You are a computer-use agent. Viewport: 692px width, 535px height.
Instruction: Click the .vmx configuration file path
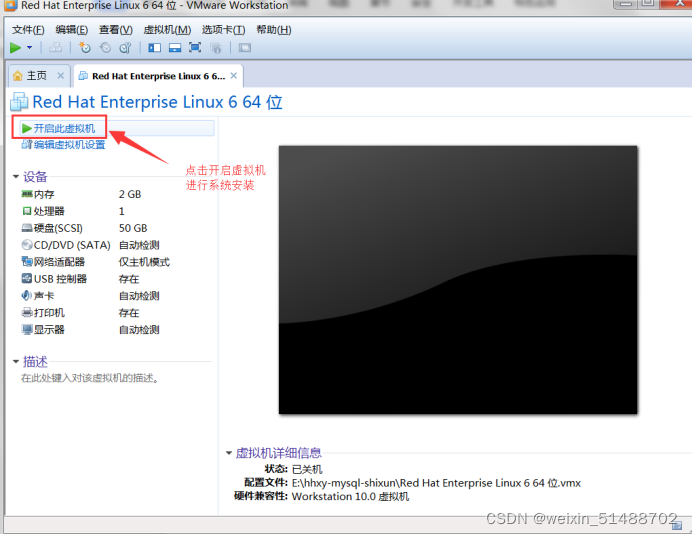pos(436,483)
